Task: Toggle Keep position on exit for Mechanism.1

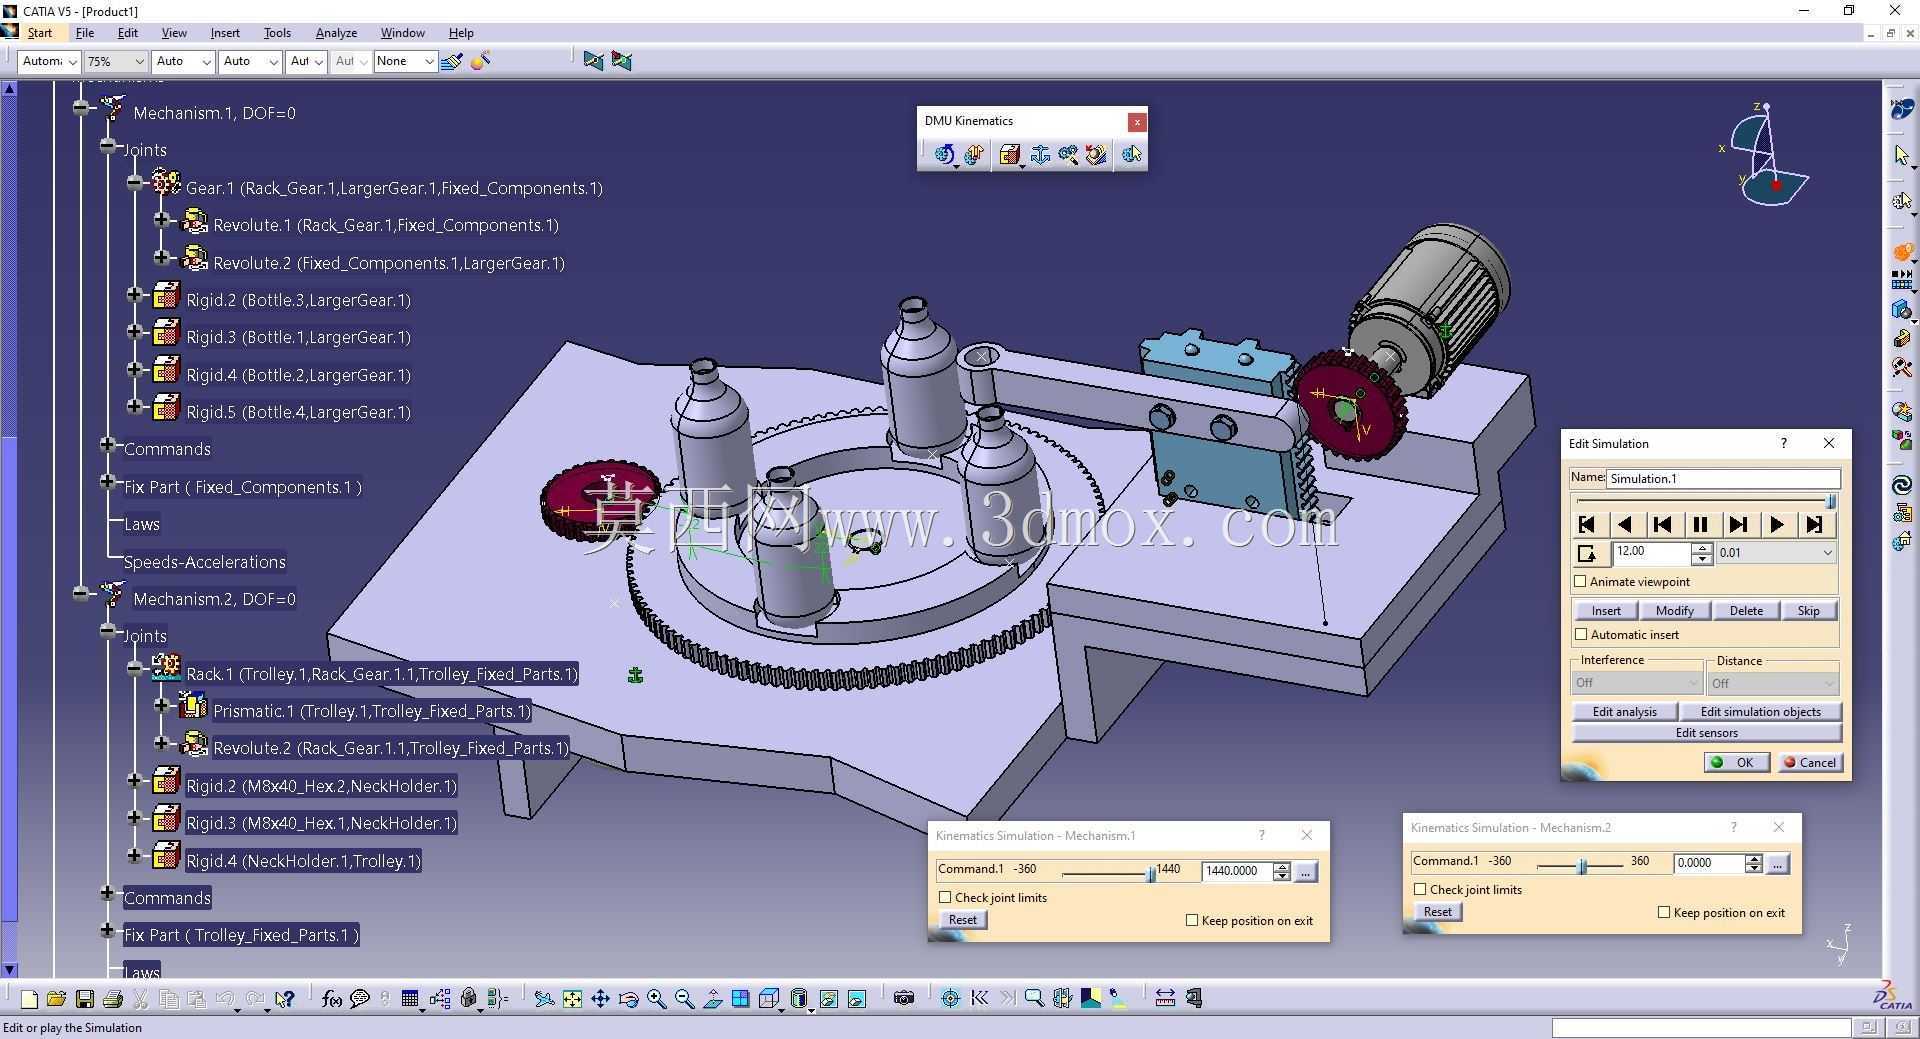Action: pyautogui.click(x=1192, y=920)
